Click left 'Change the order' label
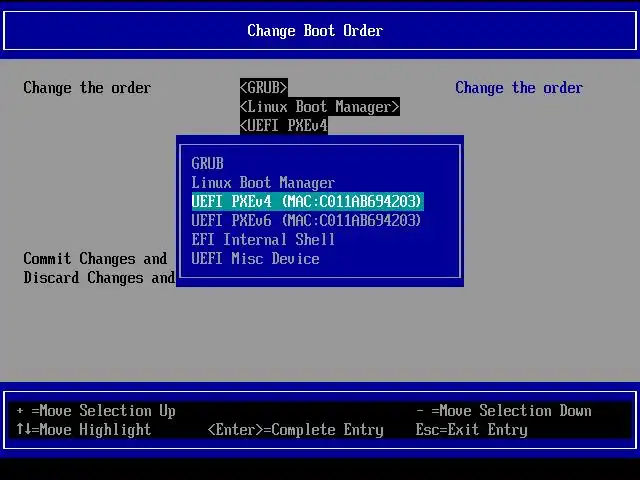Image resolution: width=640 pixels, height=480 pixels. pyautogui.click(x=87, y=88)
